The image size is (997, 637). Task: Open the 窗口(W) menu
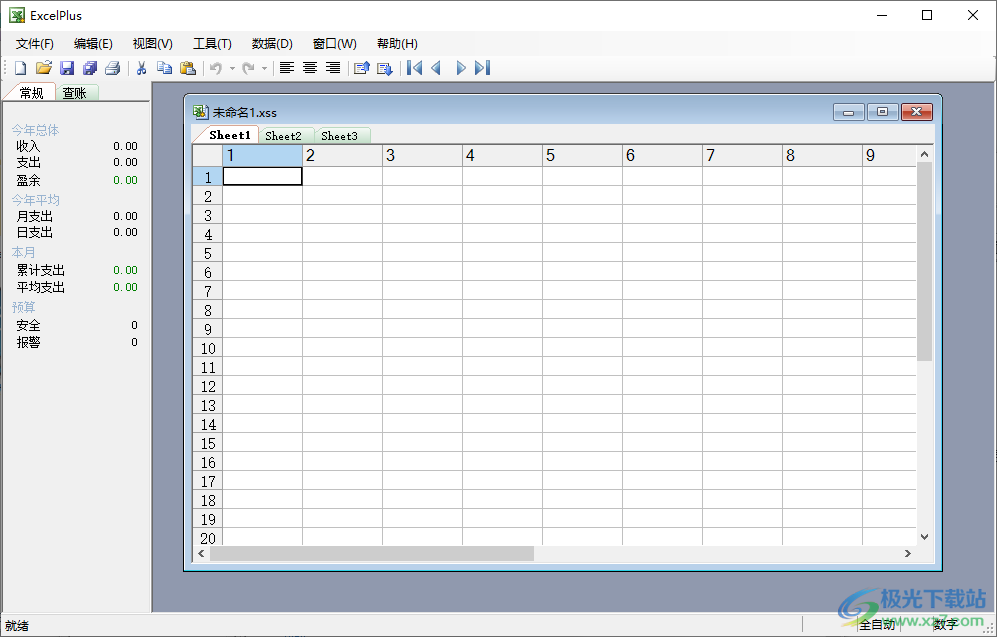click(334, 44)
